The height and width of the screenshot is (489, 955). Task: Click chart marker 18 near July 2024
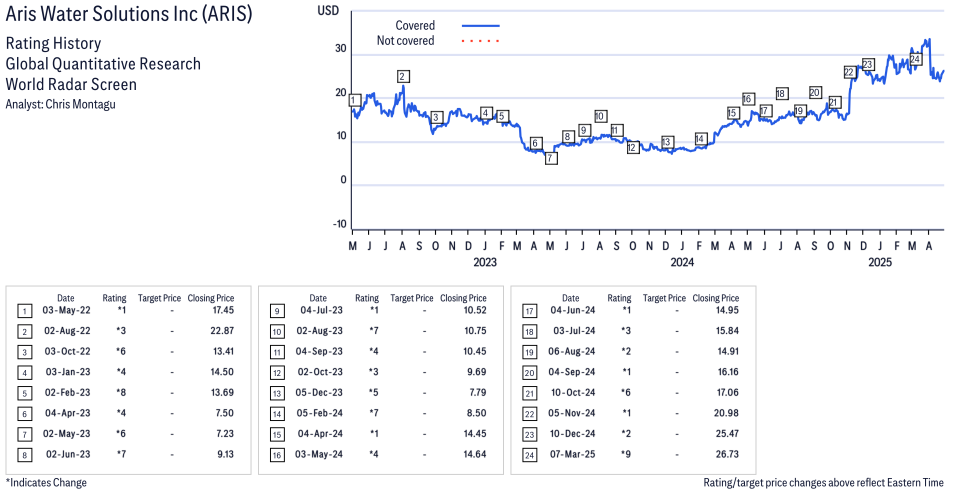pyautogui.click(x=781, y=93)
